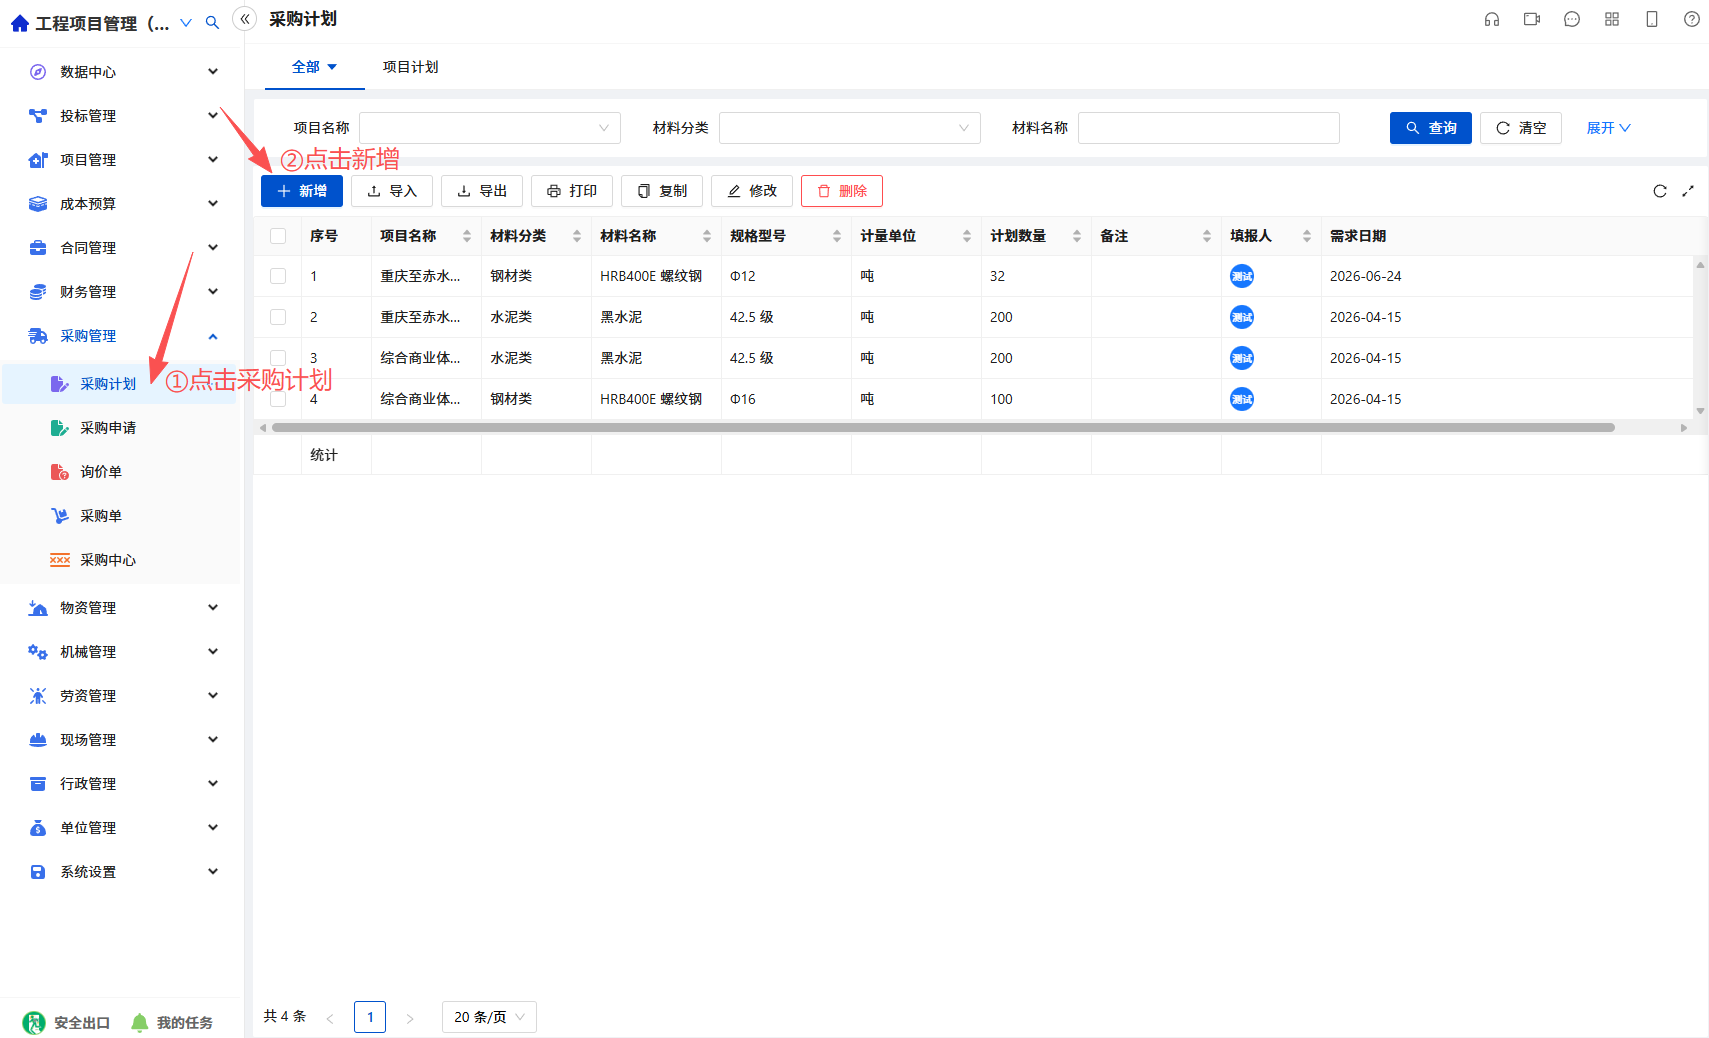Image resolution: width=1709 pixels, height=1038 pixels.
Task: Switch to 项目计划 tab
Action: [410, 67]
